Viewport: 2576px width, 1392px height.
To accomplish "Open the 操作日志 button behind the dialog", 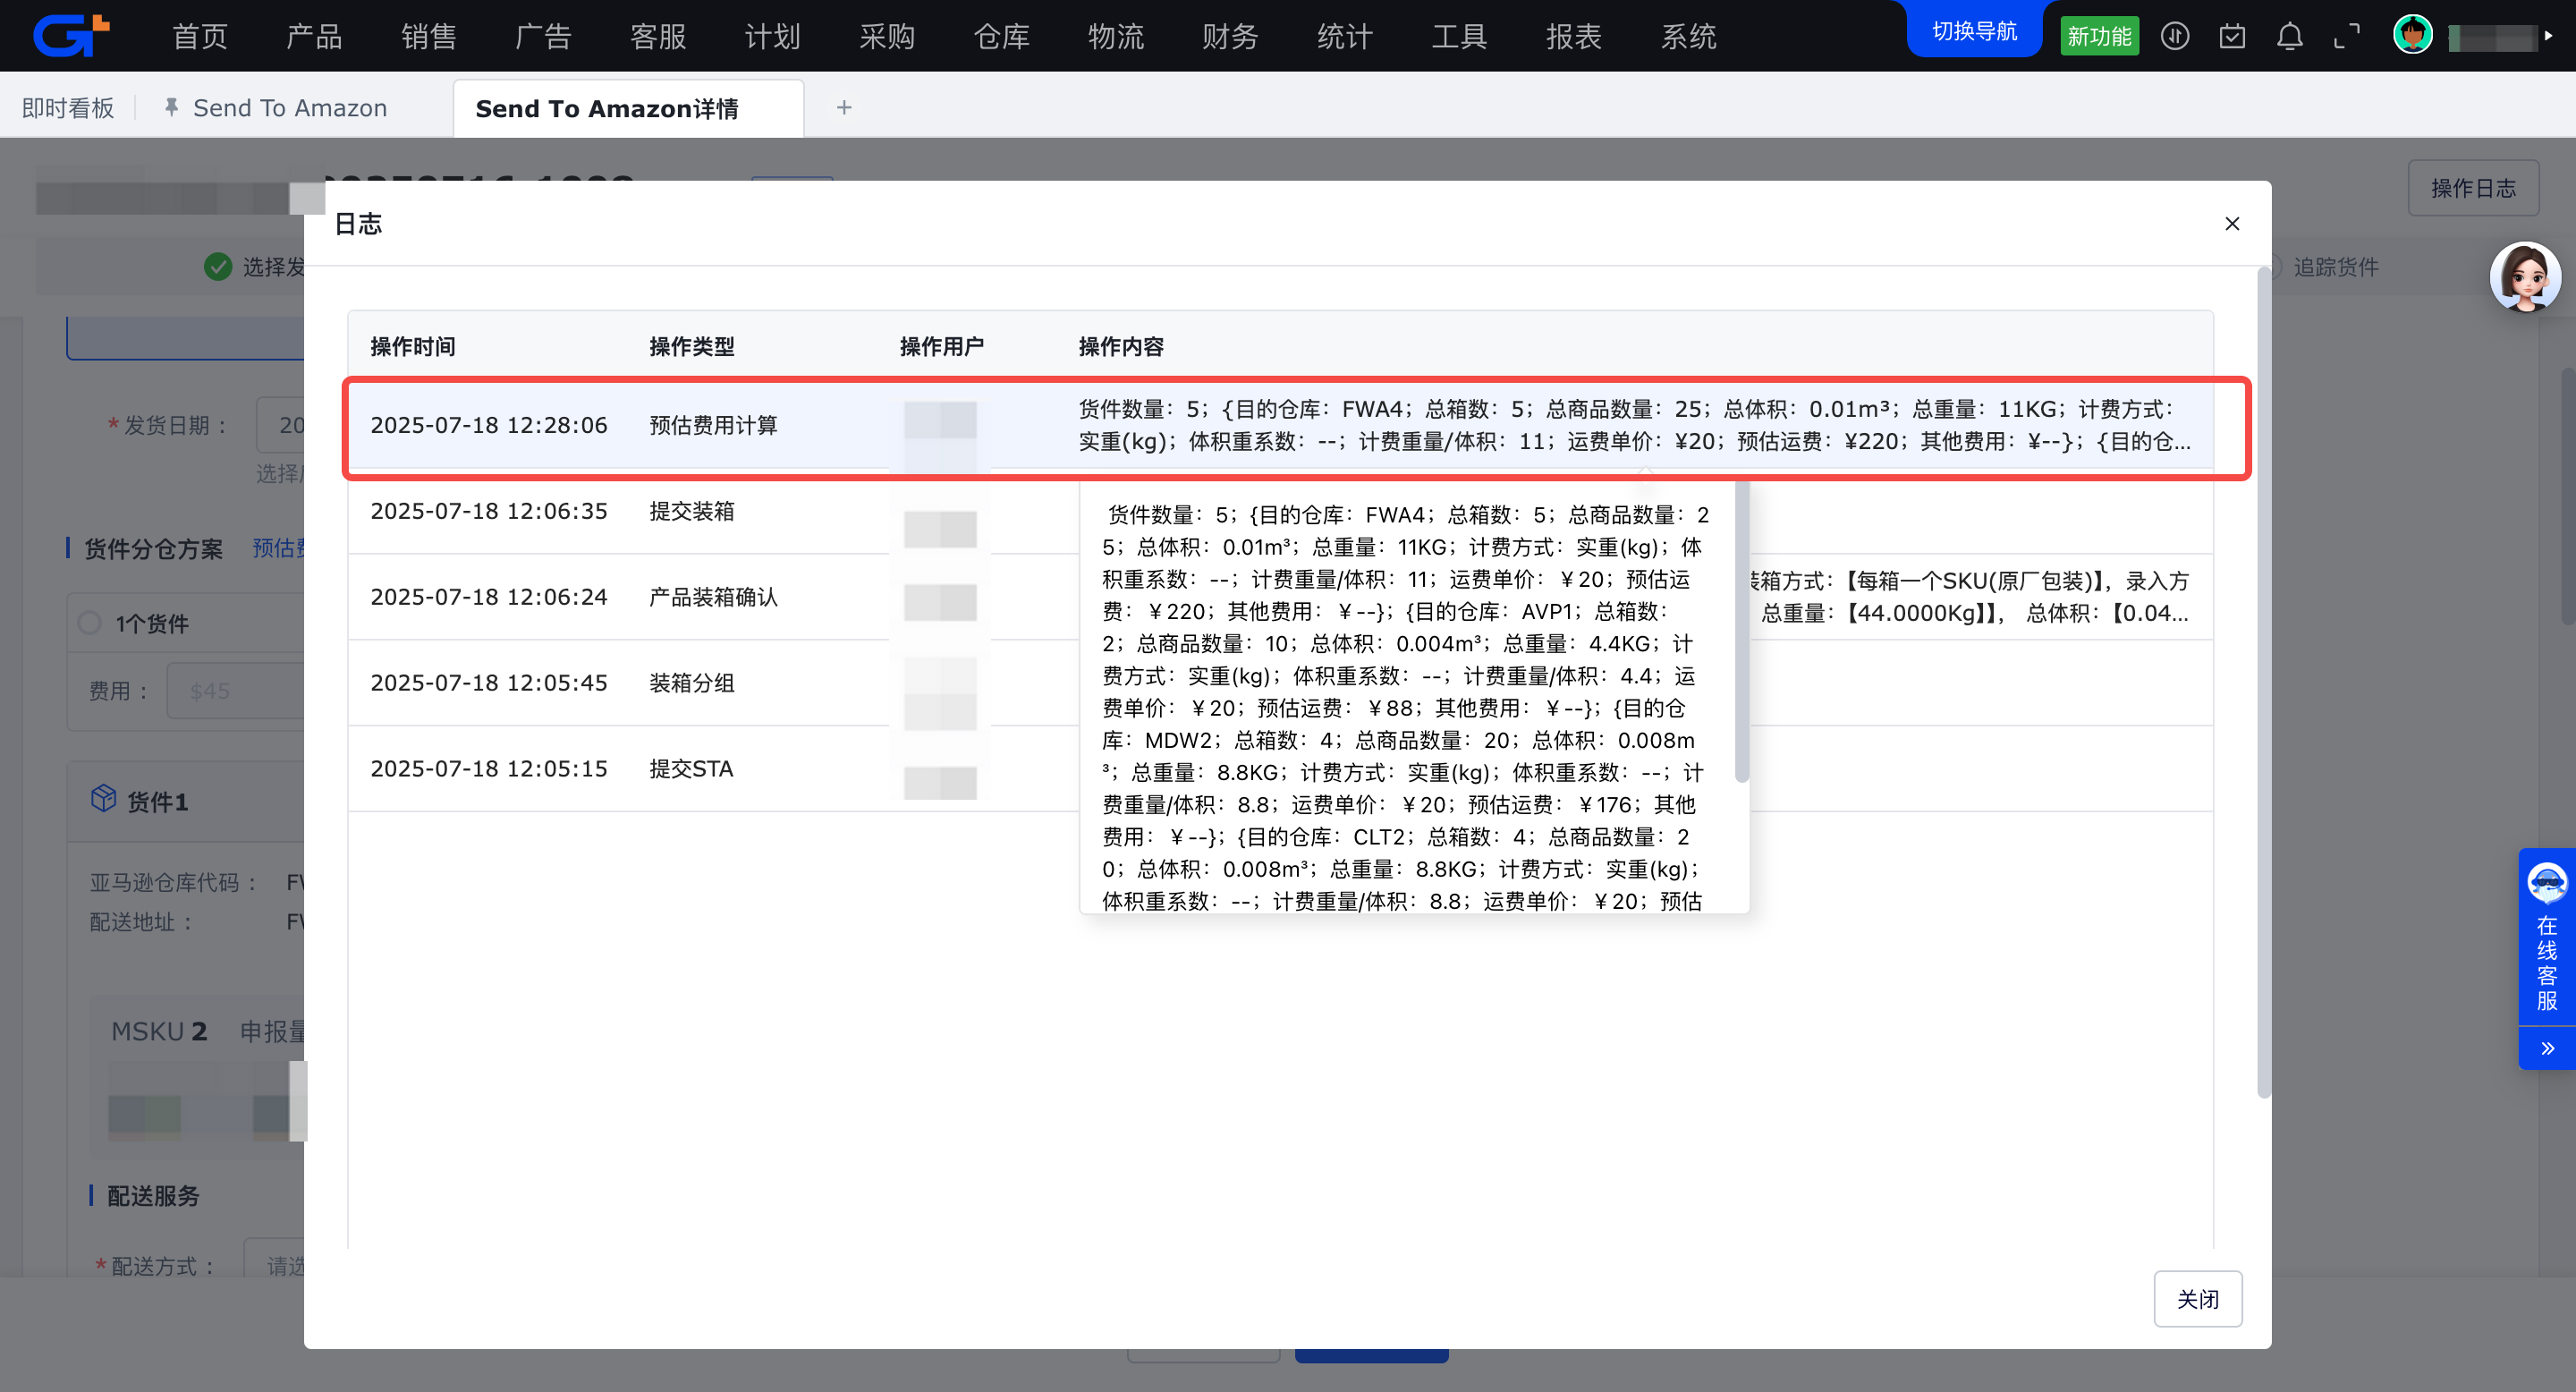I will tap(2473, 188).
